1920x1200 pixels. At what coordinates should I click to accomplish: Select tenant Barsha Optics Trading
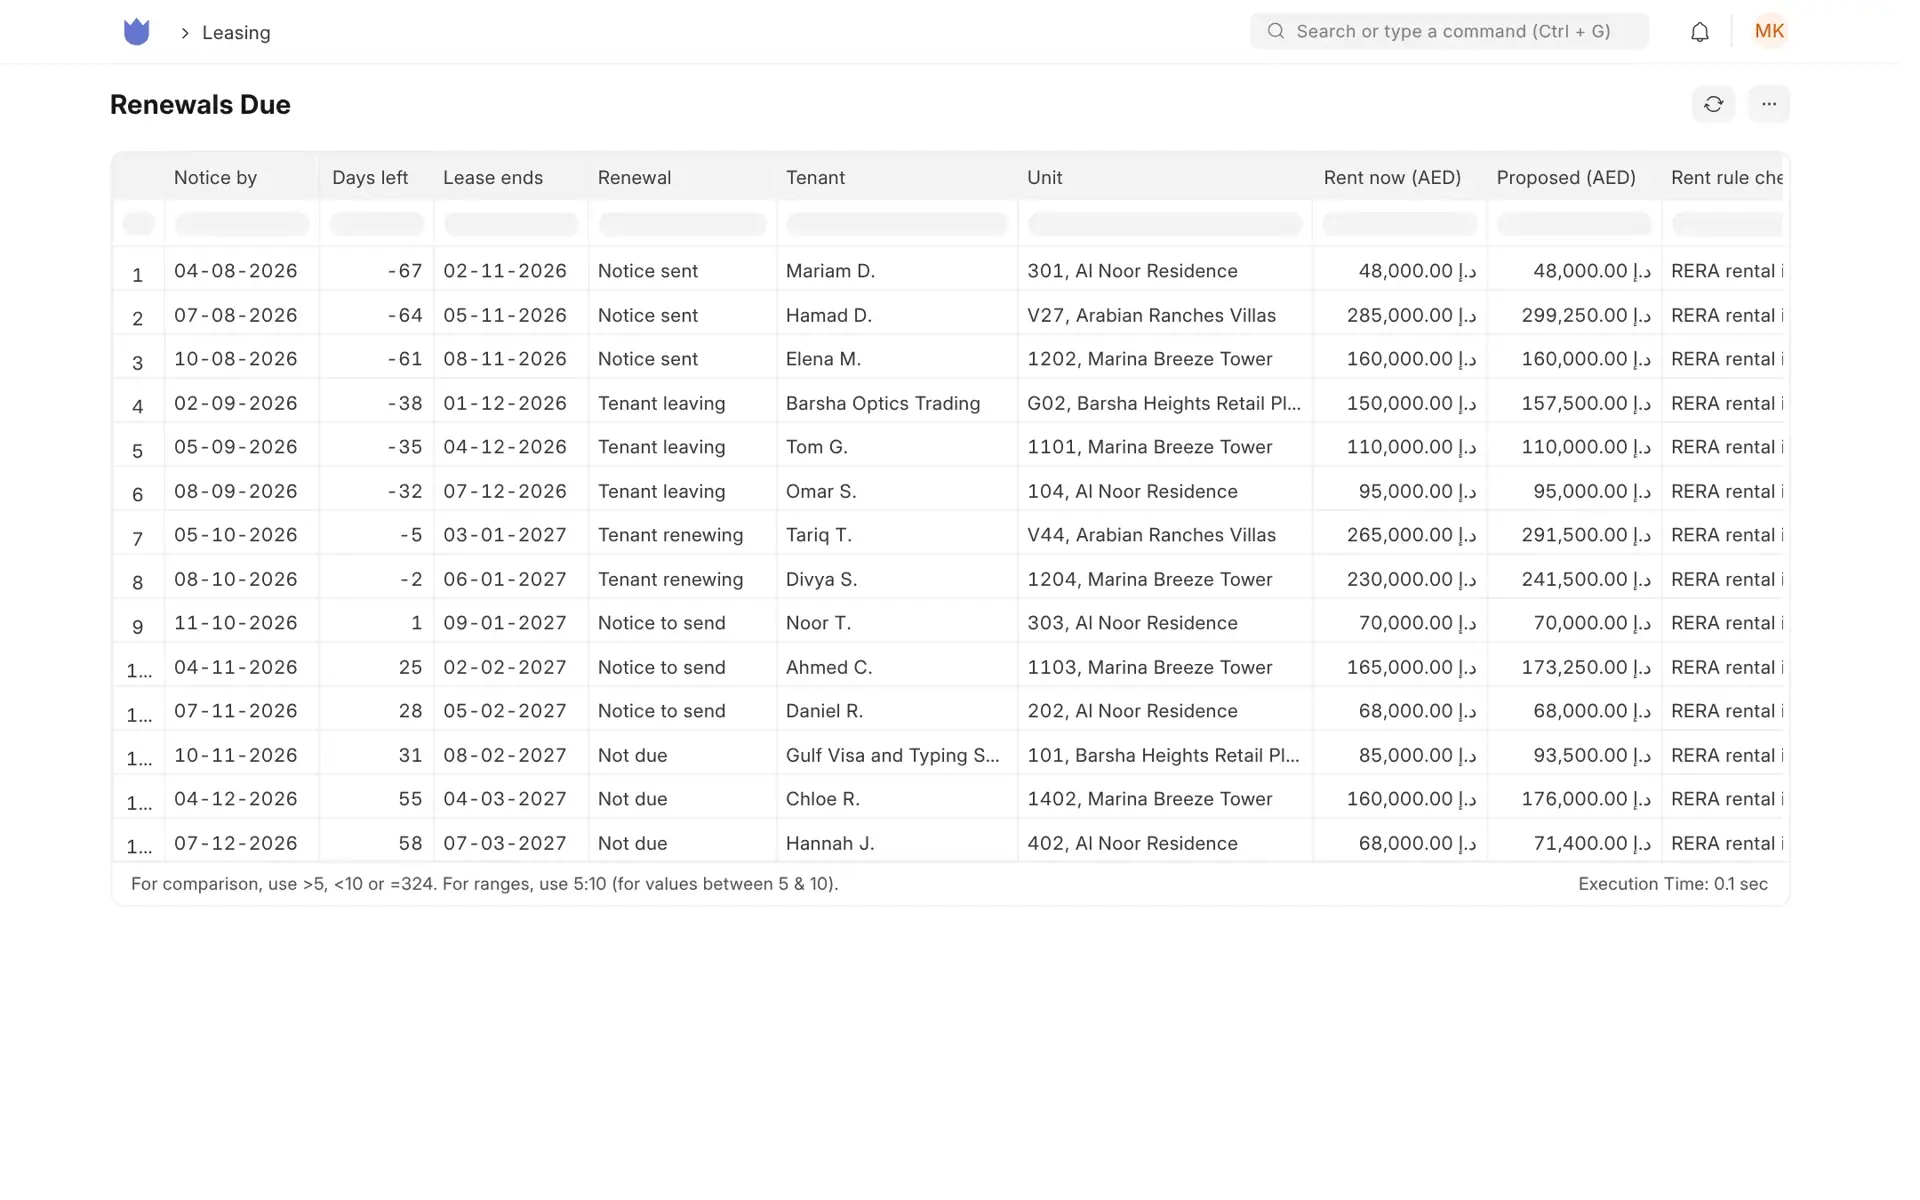pos(897,403)
